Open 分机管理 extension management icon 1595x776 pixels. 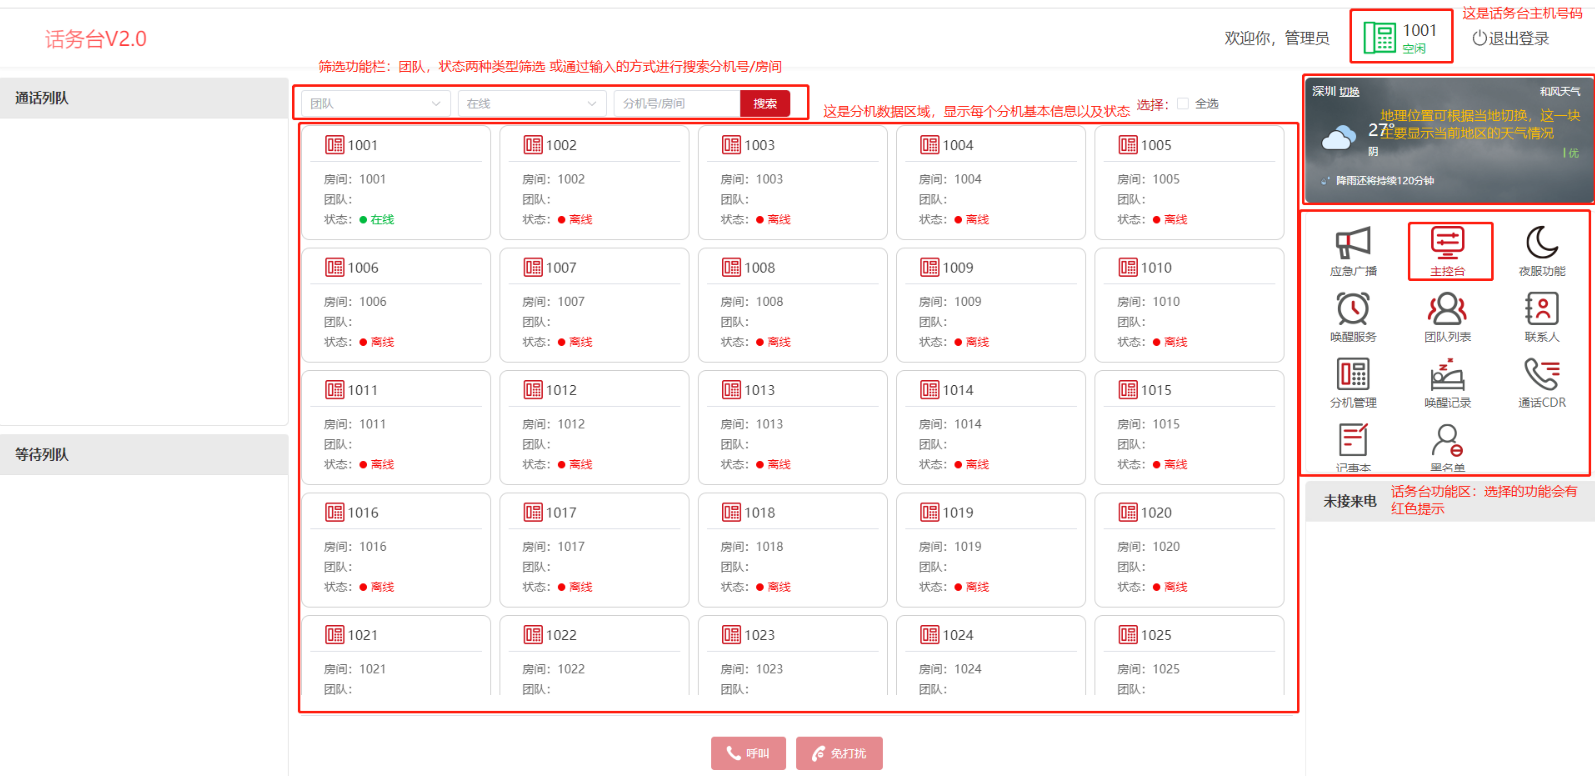click(1352, 382)
